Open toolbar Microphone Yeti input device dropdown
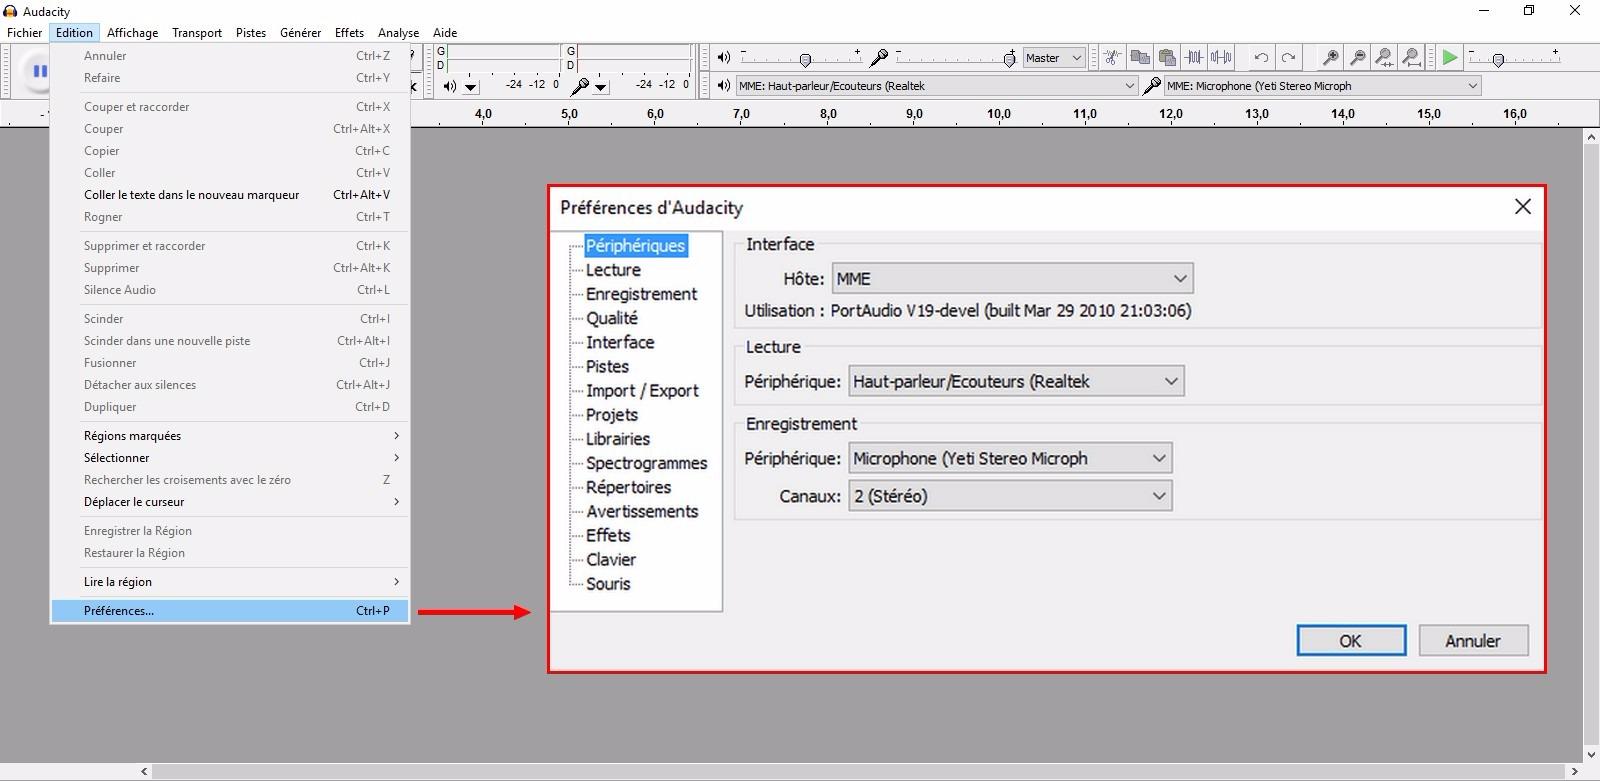Screen dimensions: 1600x781 (x=1323, y=86)
